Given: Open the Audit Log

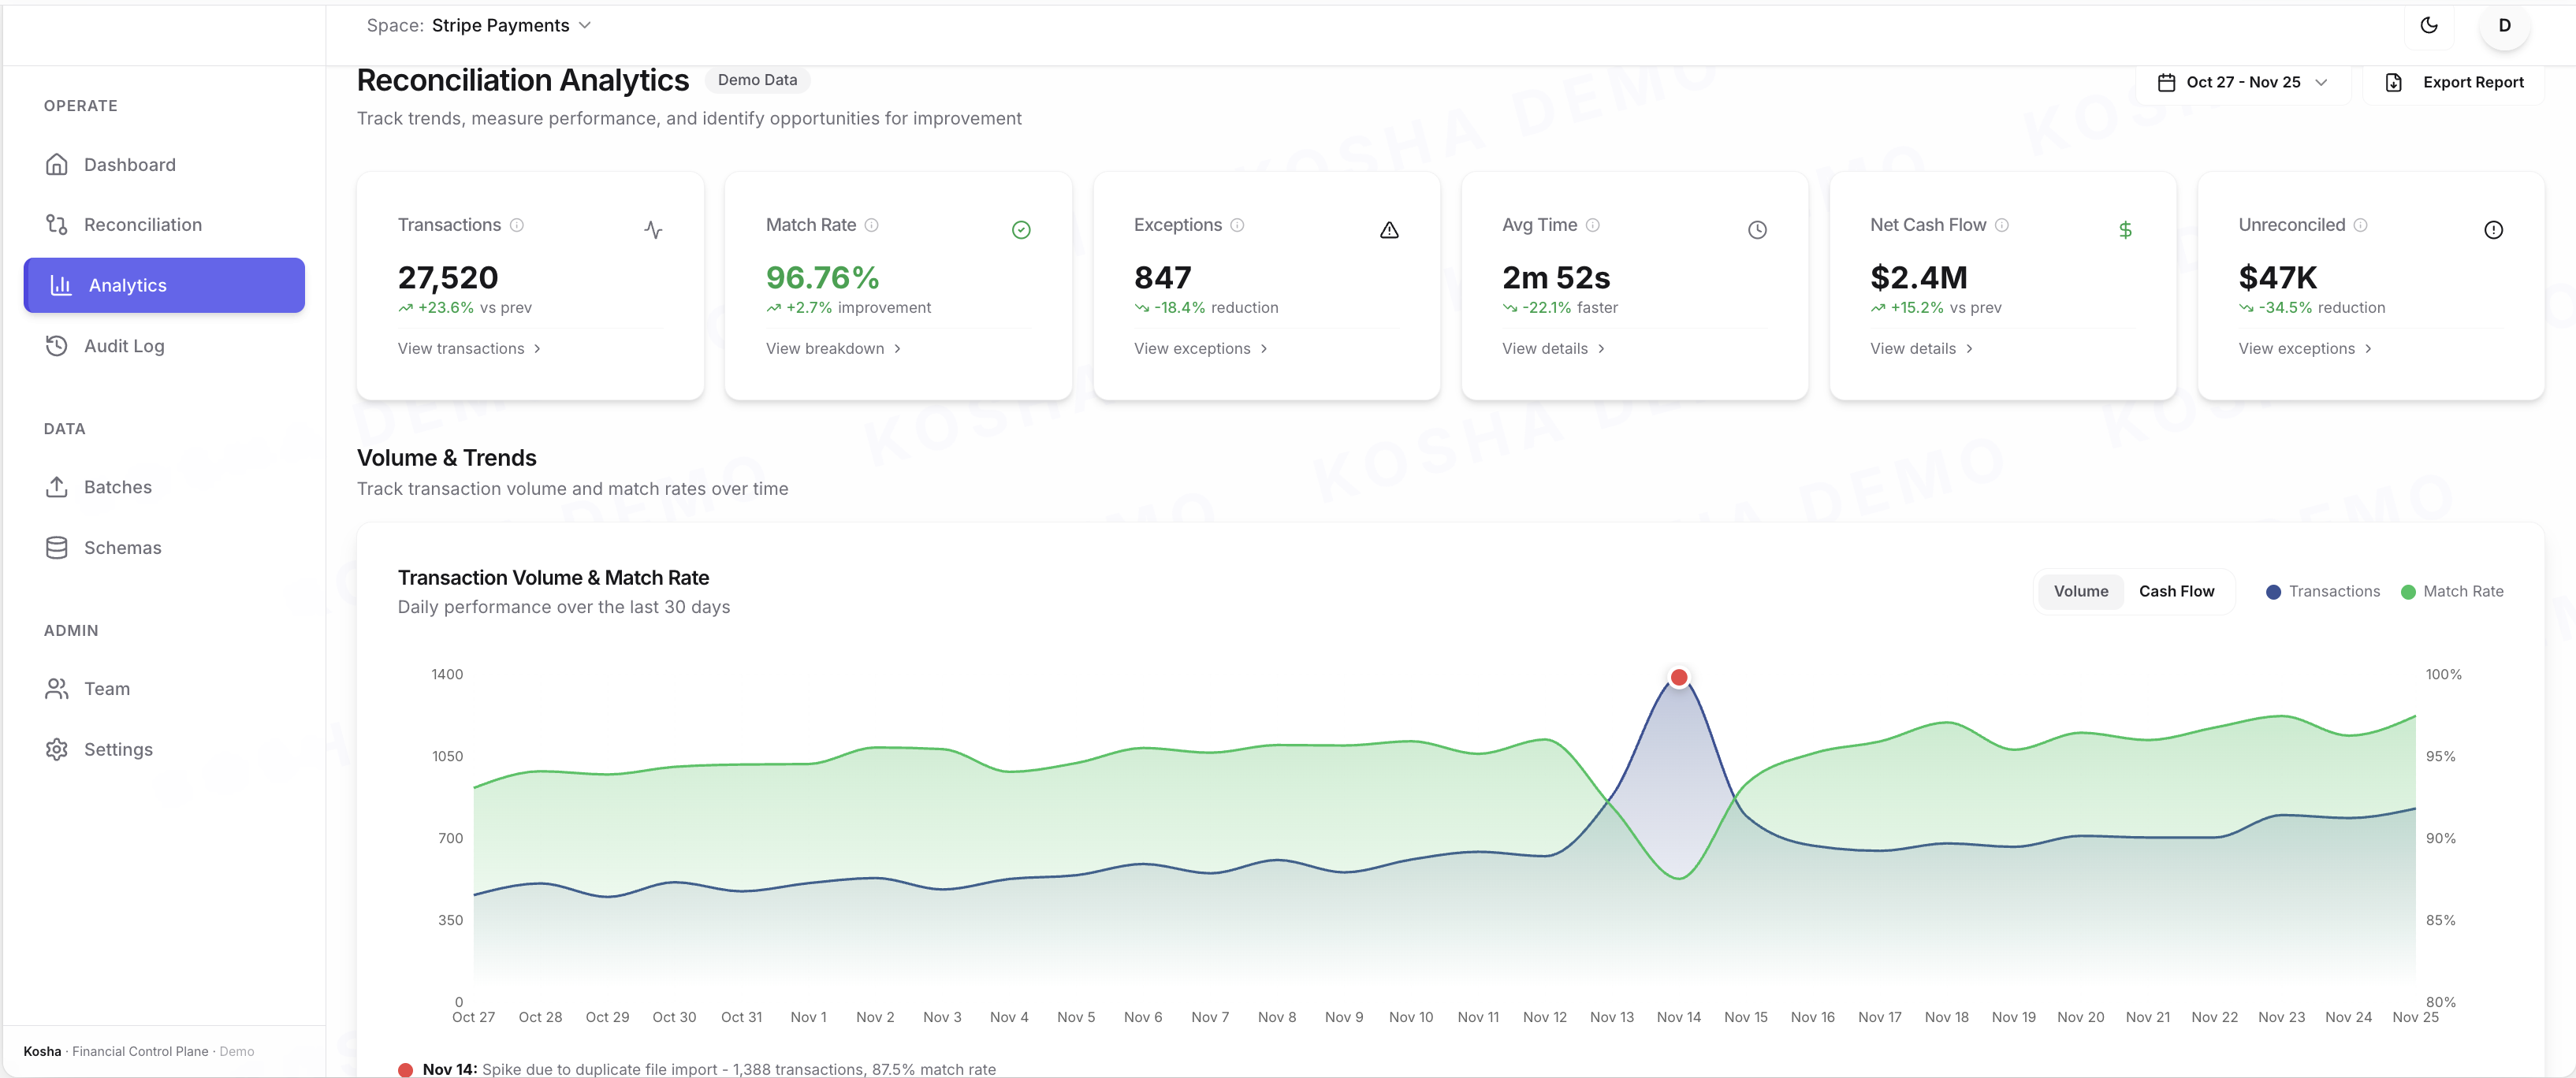Looking at the screenshot, I should click(x=124, y=345).
